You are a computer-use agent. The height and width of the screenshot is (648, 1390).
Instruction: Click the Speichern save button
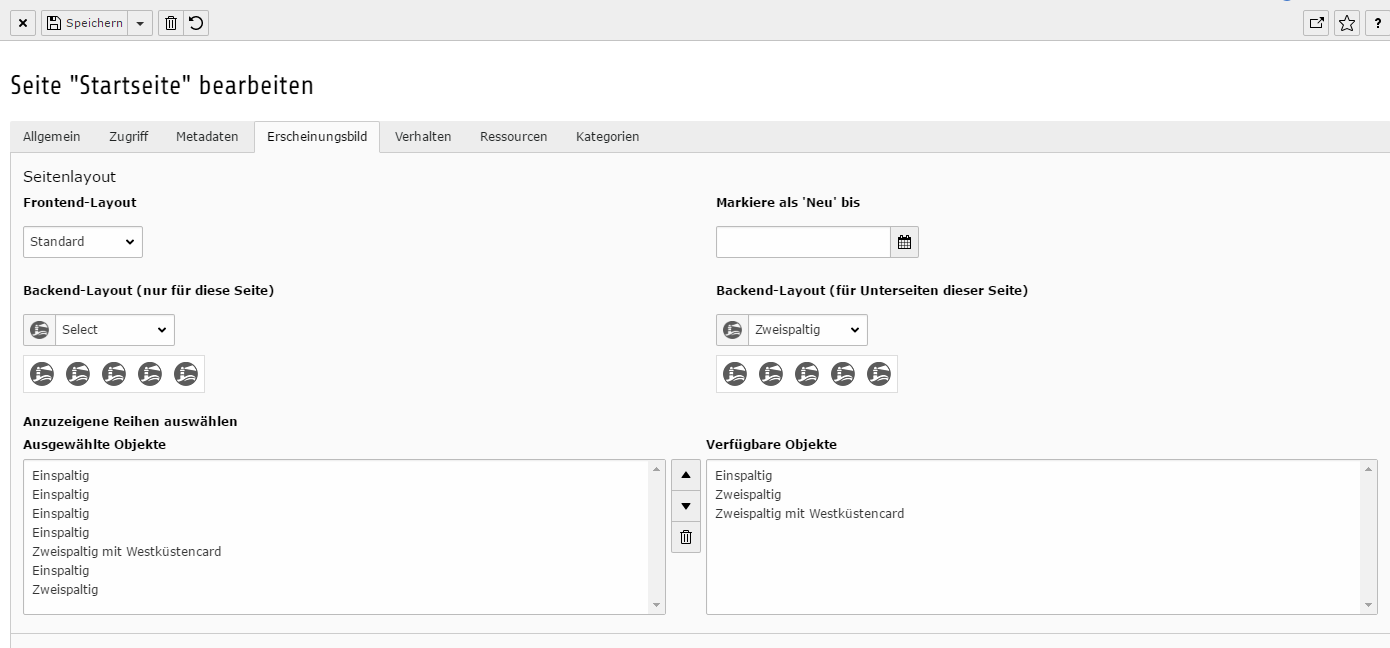point(85,23)
